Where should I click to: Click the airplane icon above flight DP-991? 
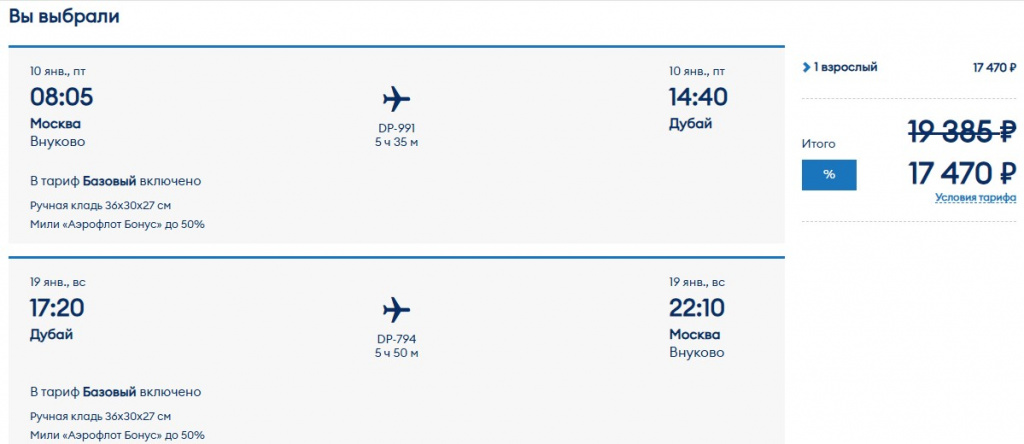(x=396, y=99)
